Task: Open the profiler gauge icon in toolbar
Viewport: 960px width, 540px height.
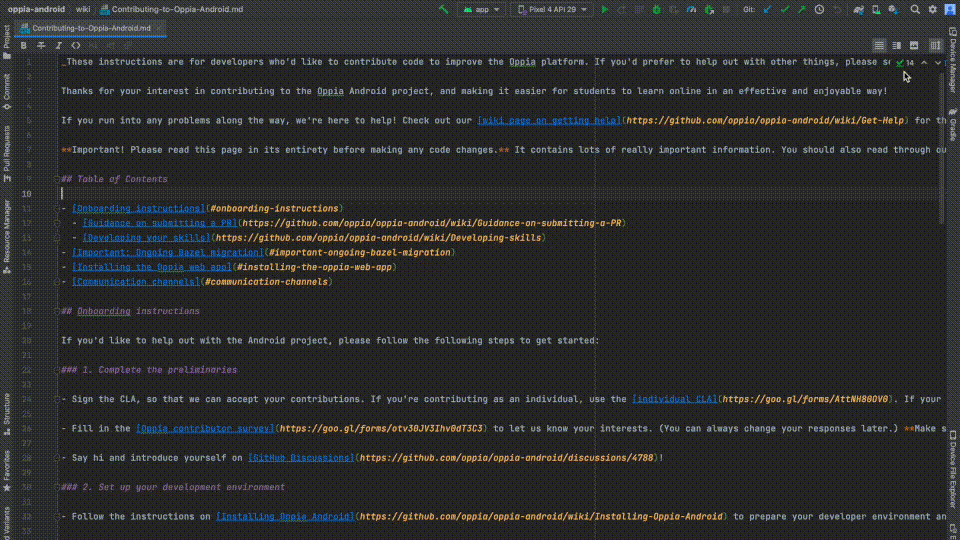Action: click(x=691, y=9)
